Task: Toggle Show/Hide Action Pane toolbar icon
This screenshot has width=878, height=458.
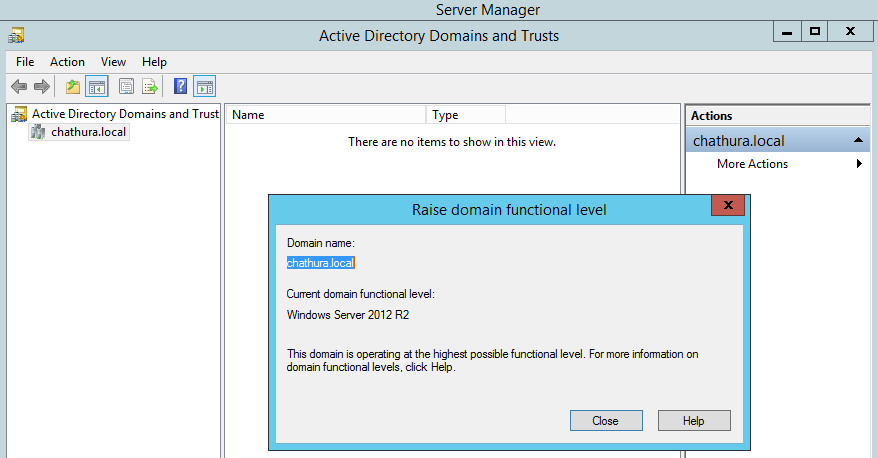Action: coord(204,87)
